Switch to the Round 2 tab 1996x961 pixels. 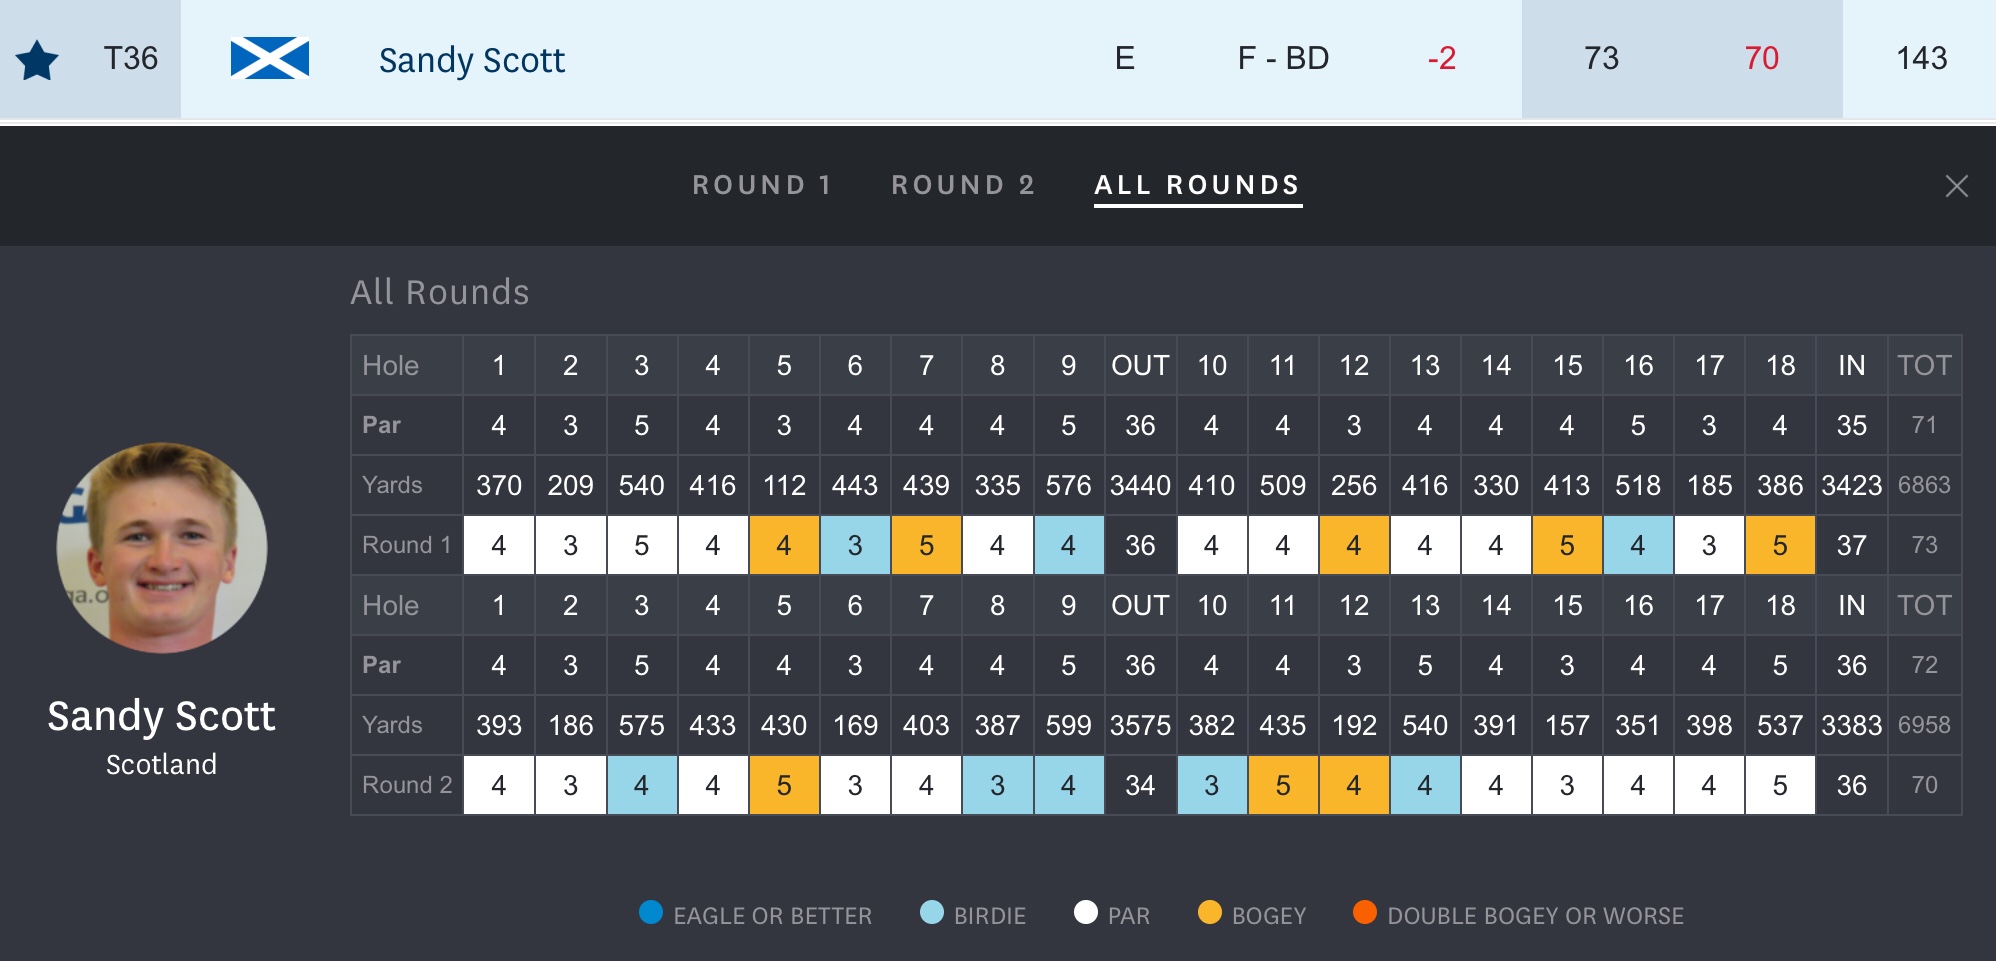963,185
